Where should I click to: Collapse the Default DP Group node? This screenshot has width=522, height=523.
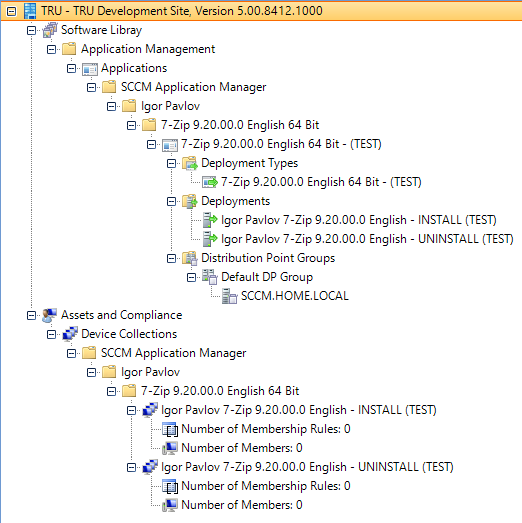click(x=191, y=278)
